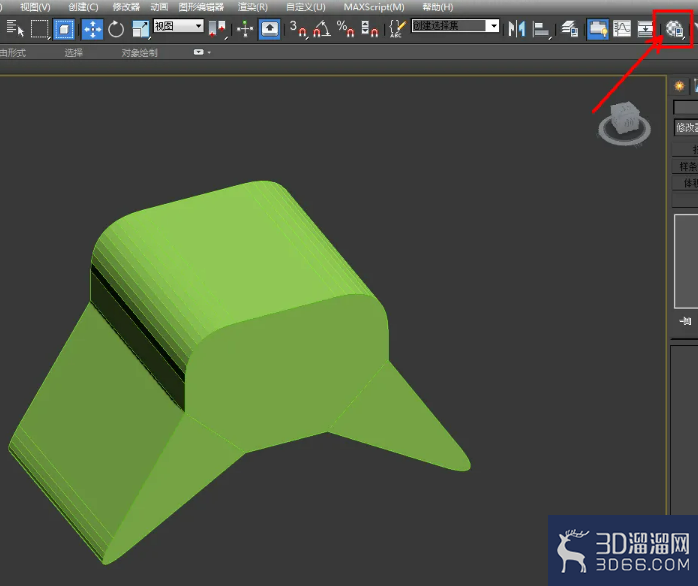
Task: Open the Material Editor
Action: coord(674,29)
